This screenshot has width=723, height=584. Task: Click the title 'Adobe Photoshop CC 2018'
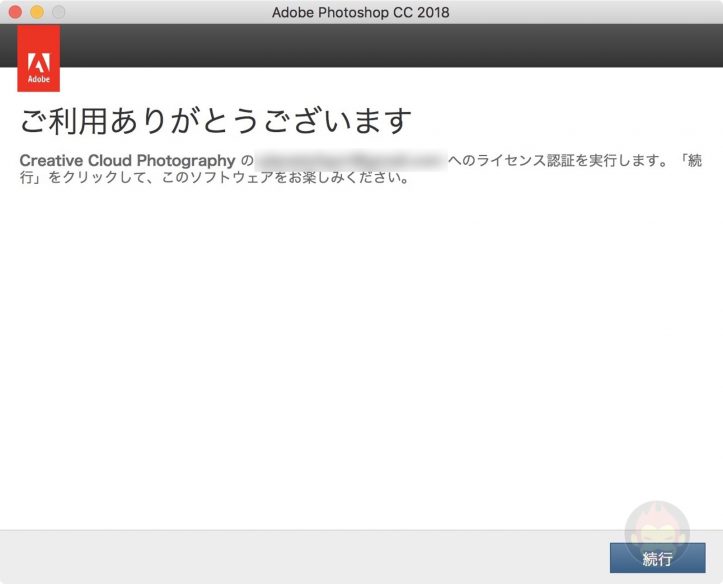coord(361,12)
